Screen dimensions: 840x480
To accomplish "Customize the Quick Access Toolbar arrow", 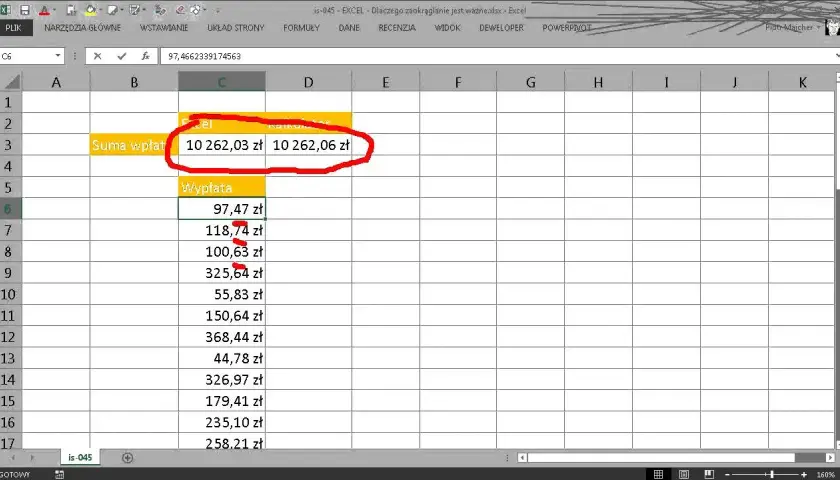I will tap(218, 10).
